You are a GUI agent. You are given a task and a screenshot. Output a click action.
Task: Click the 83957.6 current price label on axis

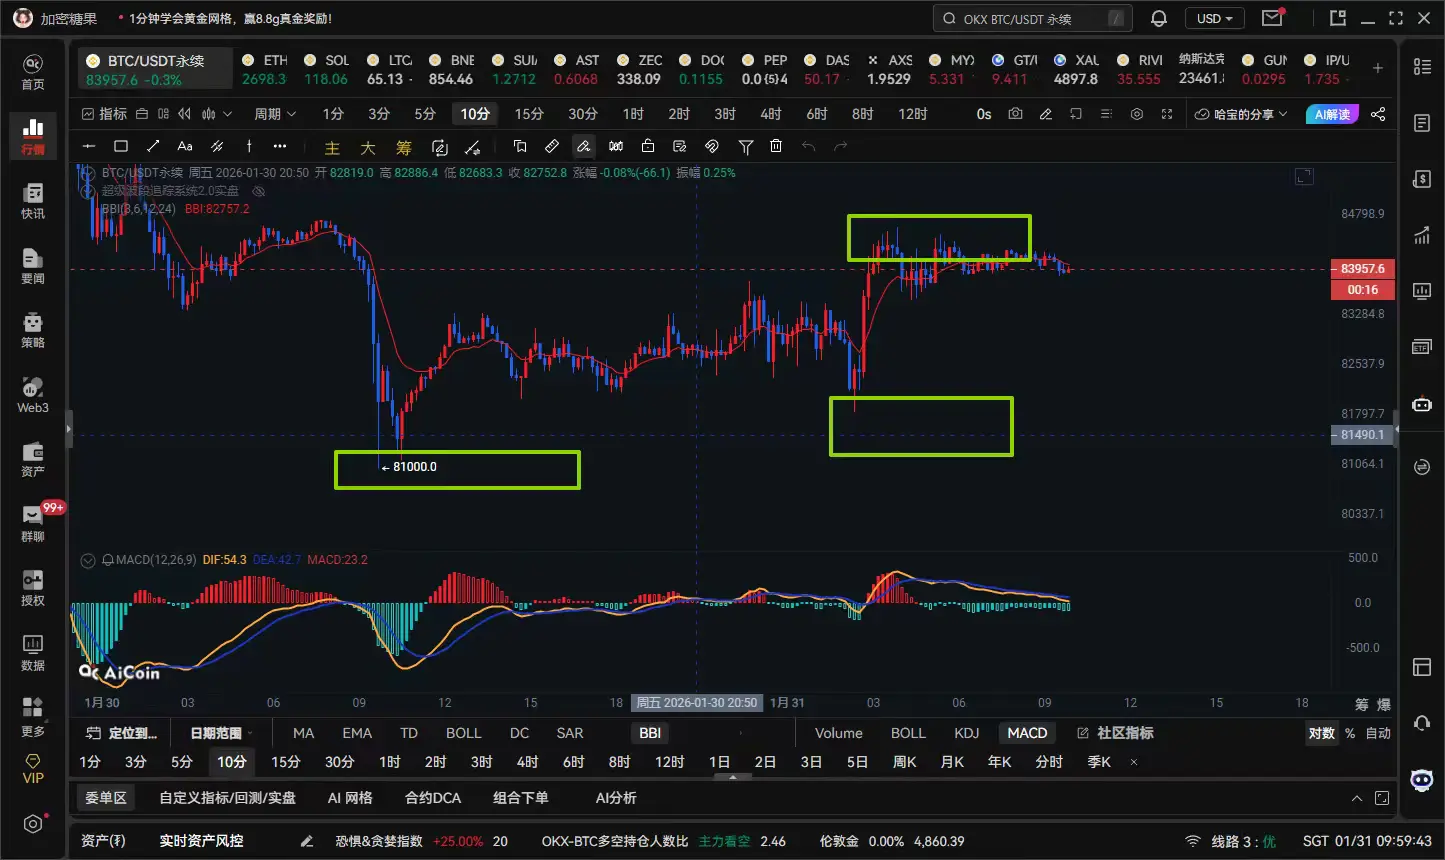pyautogui.click(x=1363, y=268)
